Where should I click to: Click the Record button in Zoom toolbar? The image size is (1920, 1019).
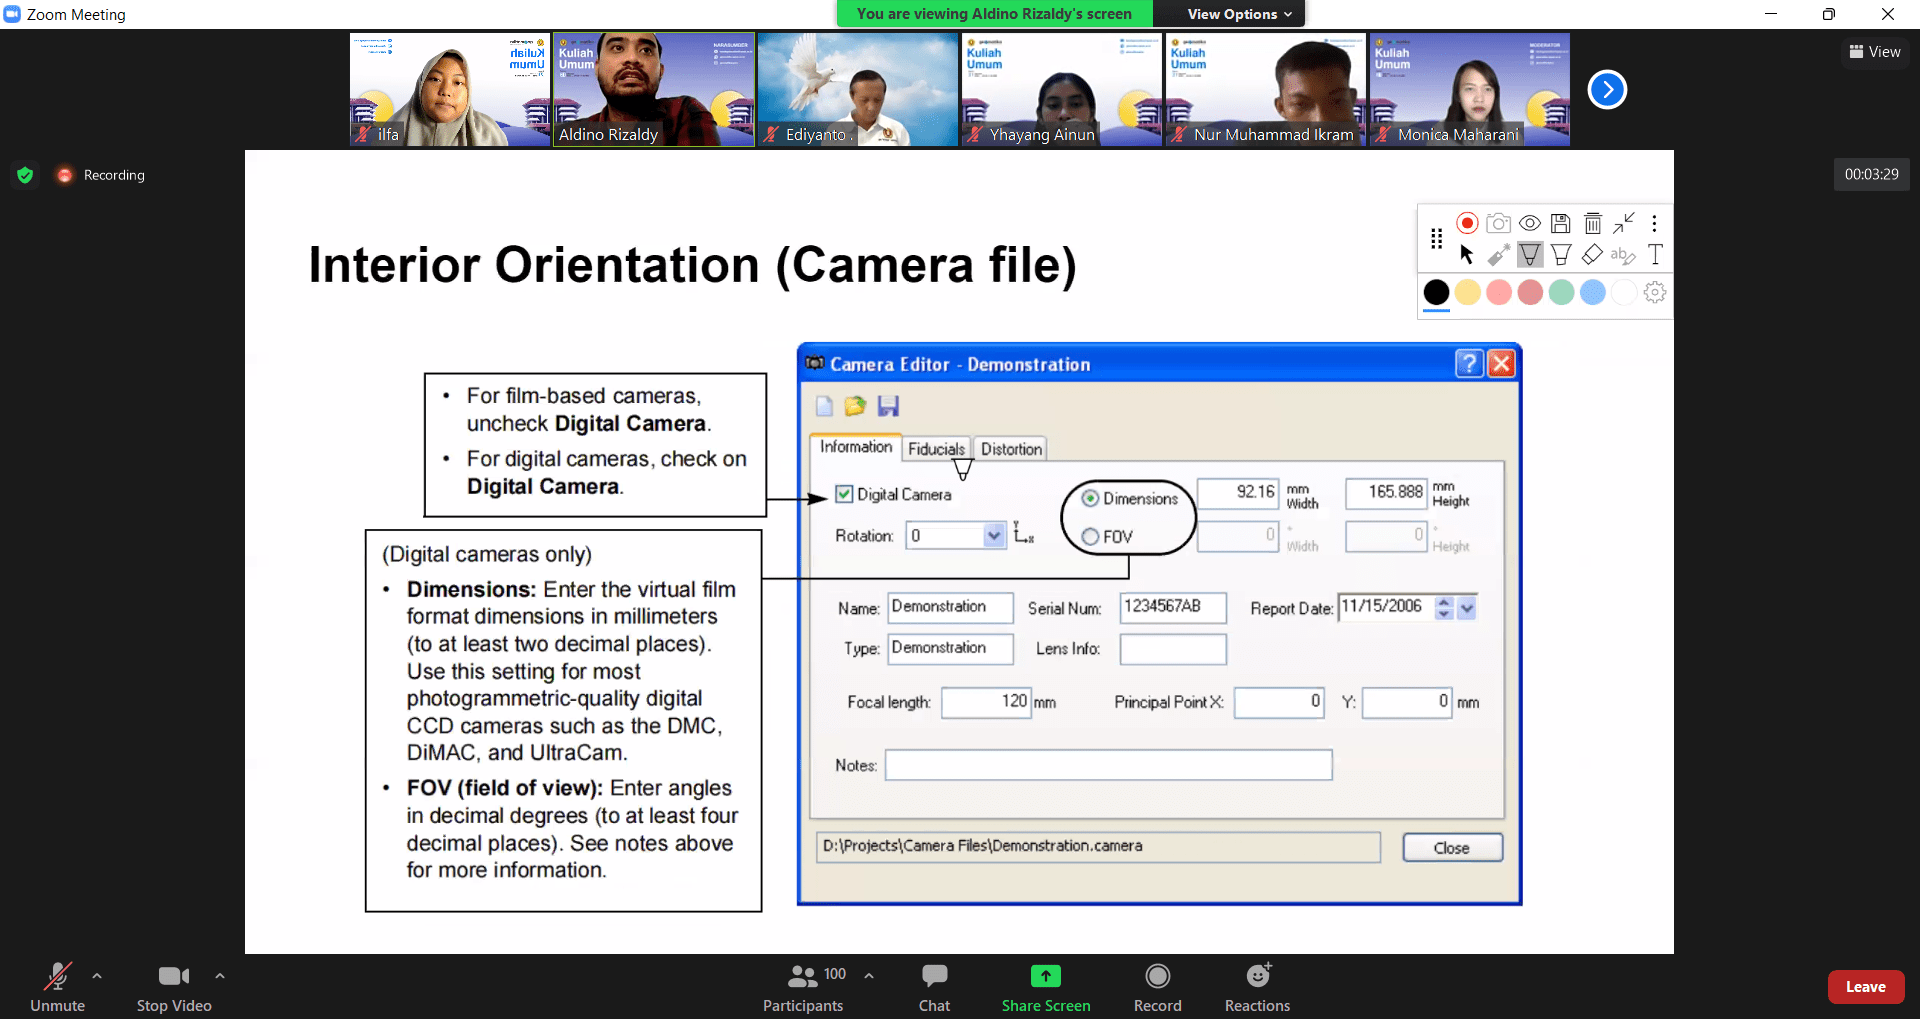point(1158,987)
